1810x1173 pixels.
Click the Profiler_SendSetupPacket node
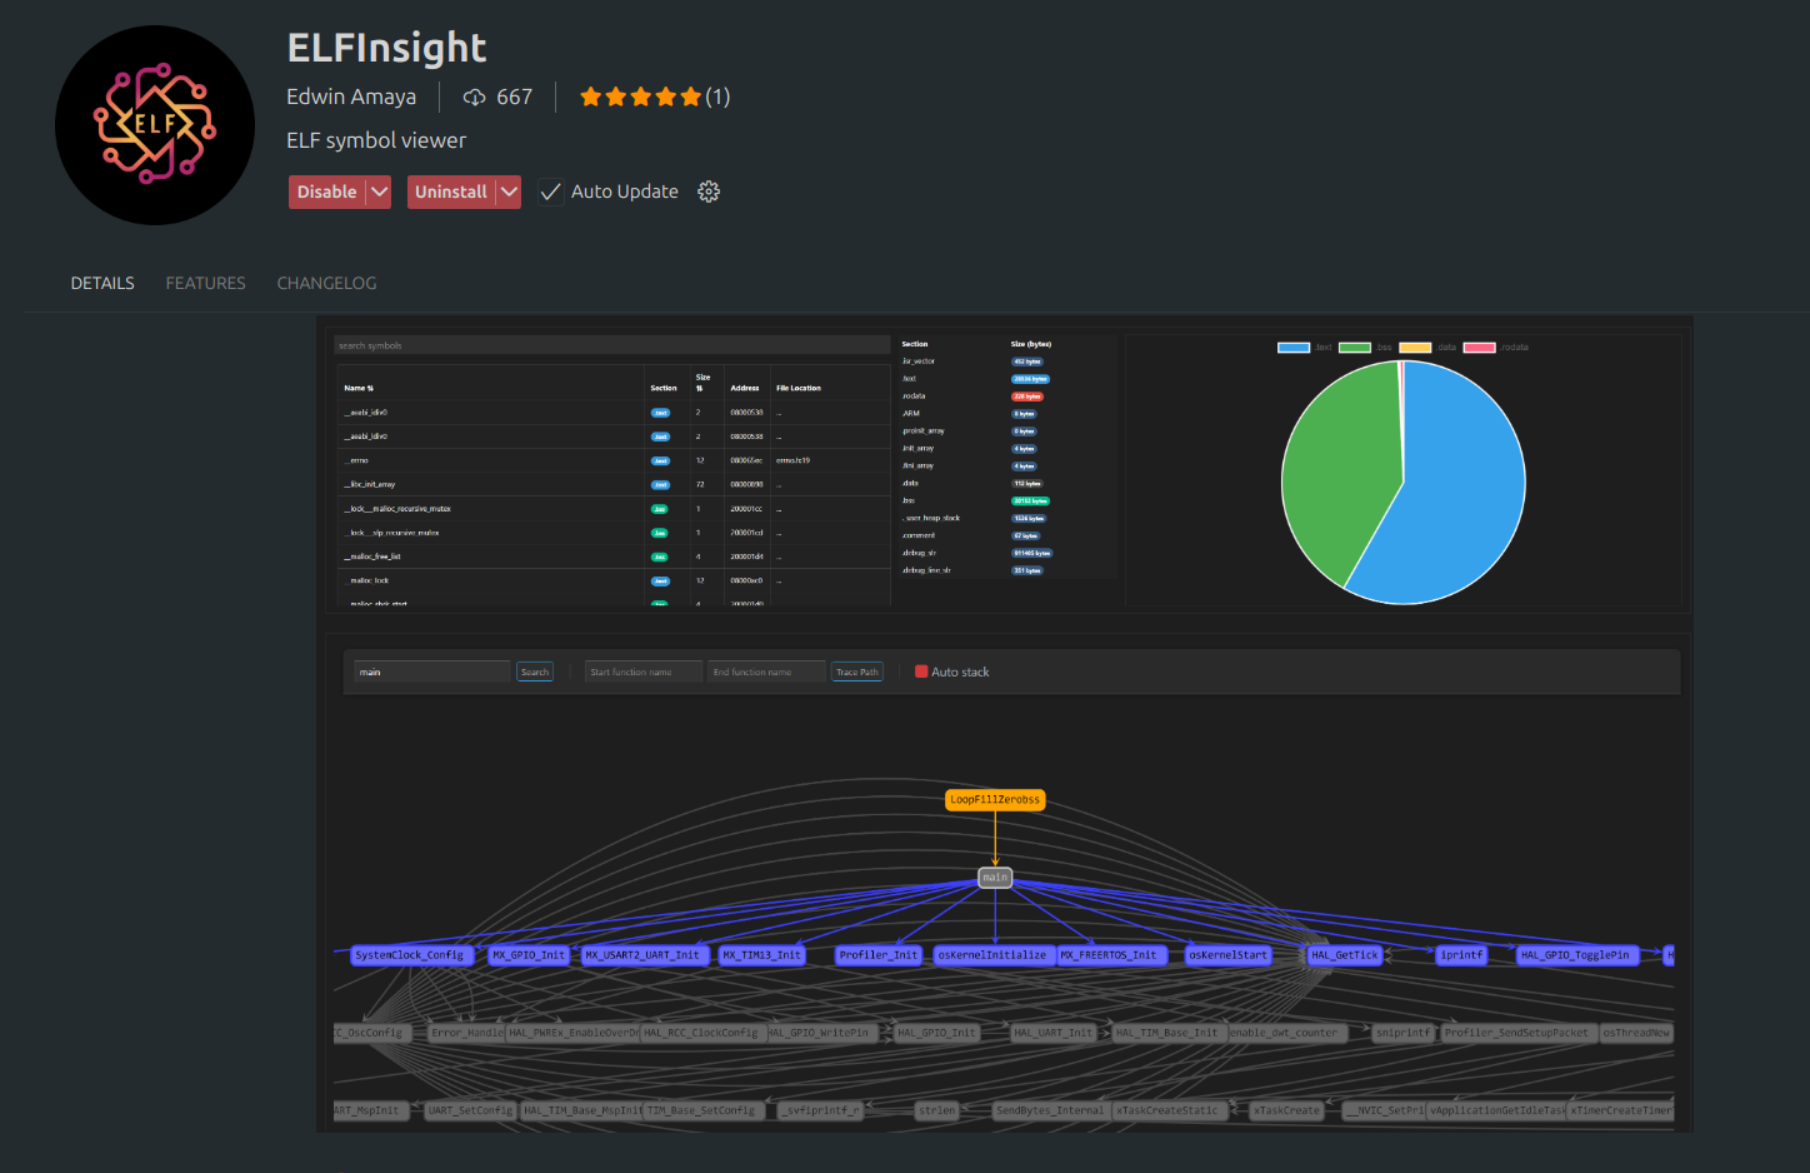pyautogui.click(x=1516, y=1033)
